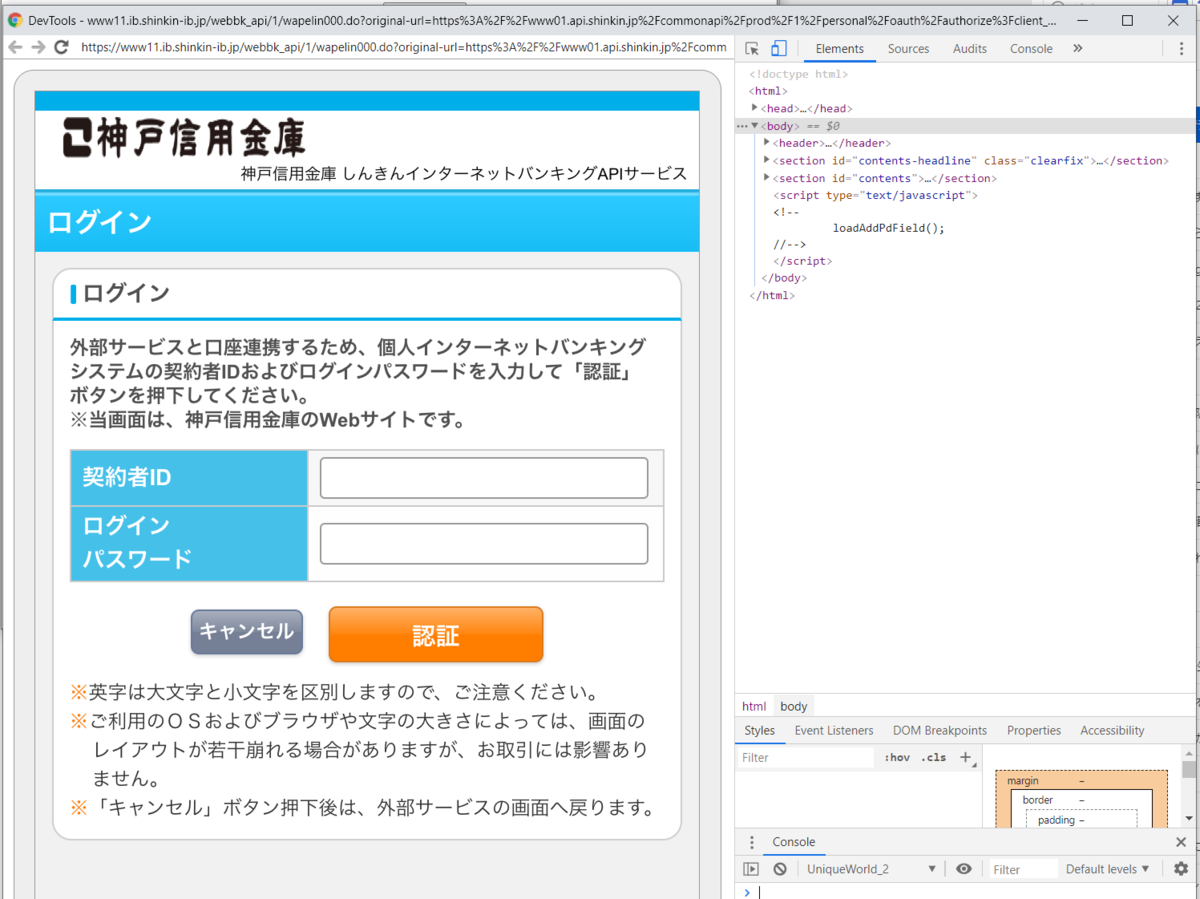The height and width of the screenshot is (899, 1200).
Task: Select the script type text/javascript line
Action: point(875,195)
